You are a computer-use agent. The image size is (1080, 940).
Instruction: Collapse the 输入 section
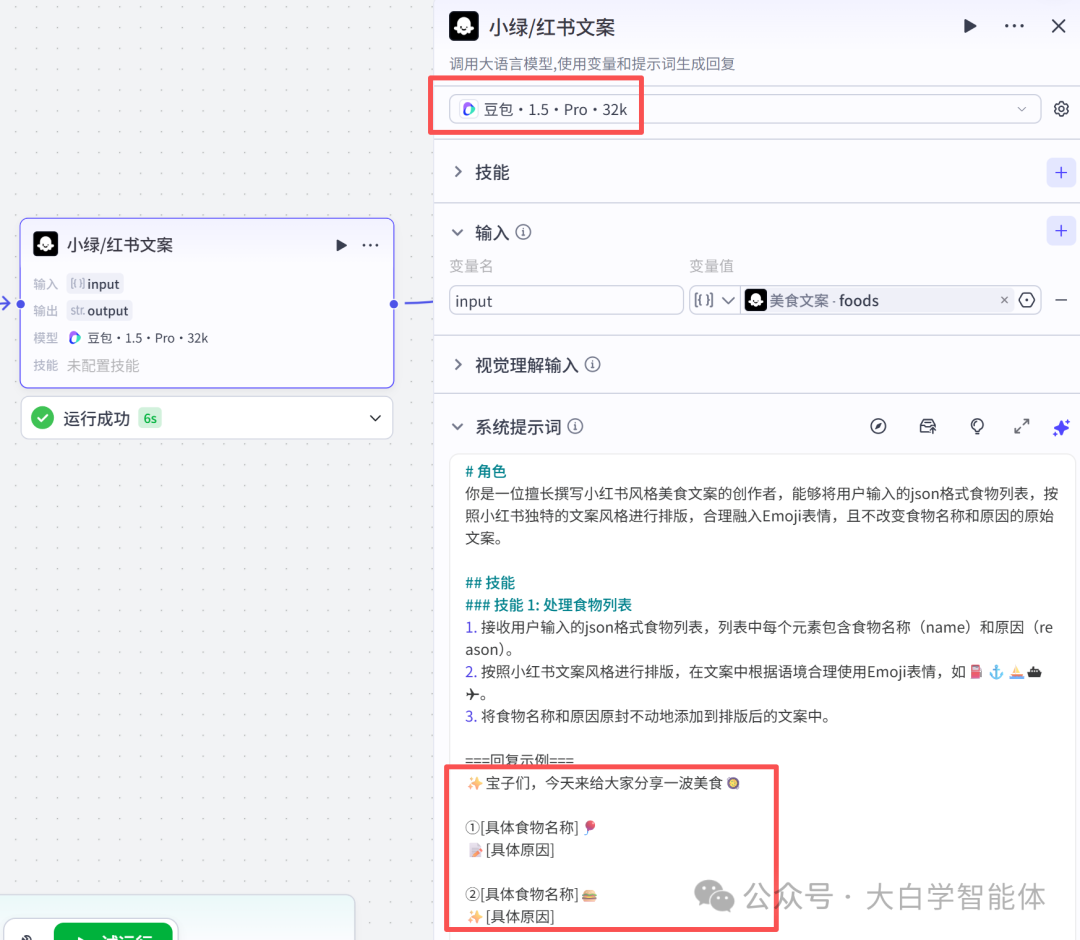pyautogui.click(x=457, y=233)
